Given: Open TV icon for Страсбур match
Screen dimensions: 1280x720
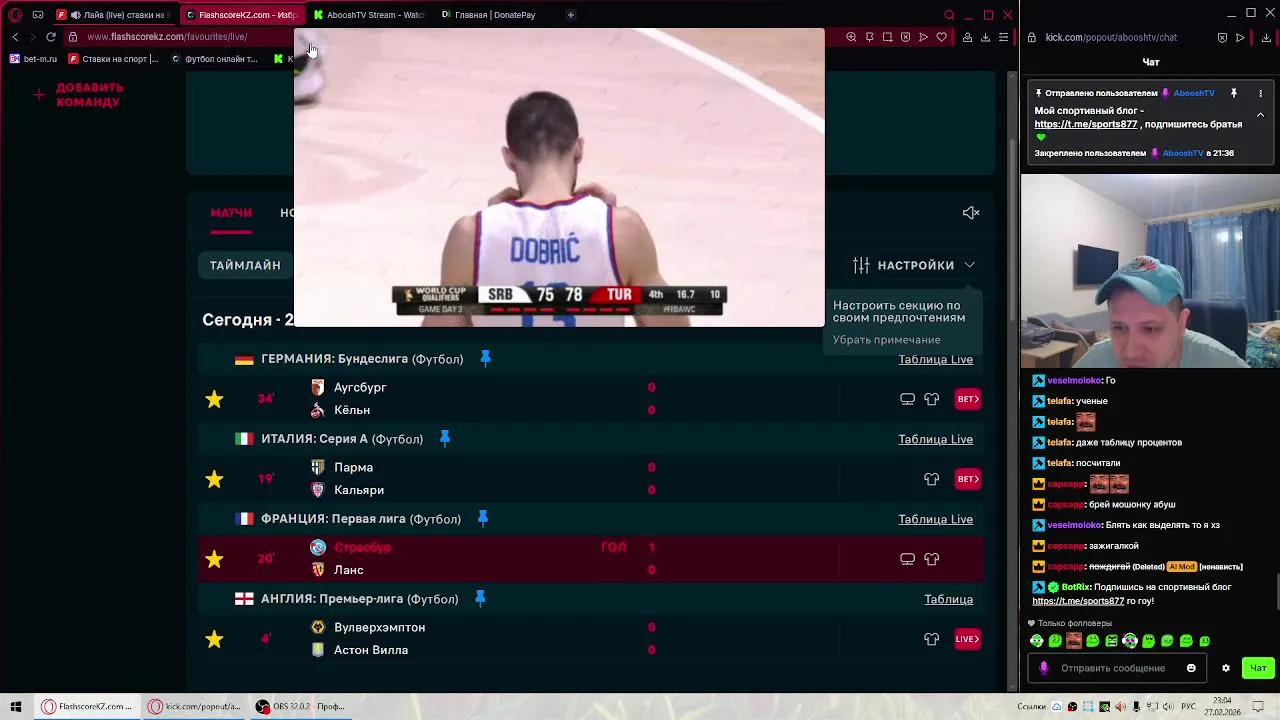Looking at the screenshot, I should 907,559.
